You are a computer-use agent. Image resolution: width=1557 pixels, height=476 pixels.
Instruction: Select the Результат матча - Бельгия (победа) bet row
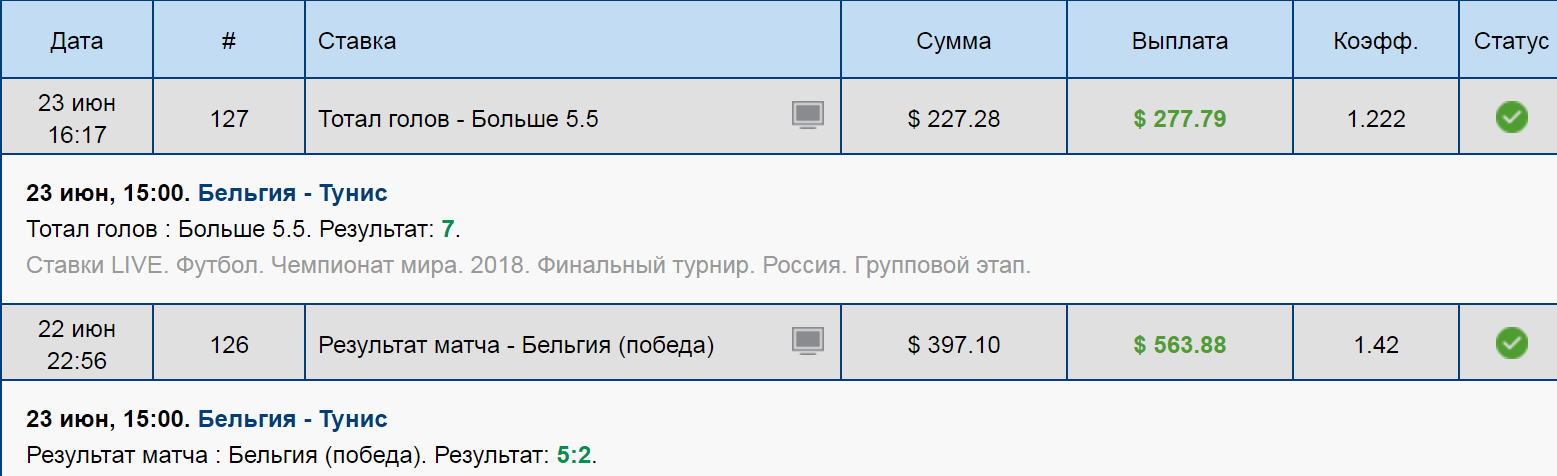pos(516,345)
